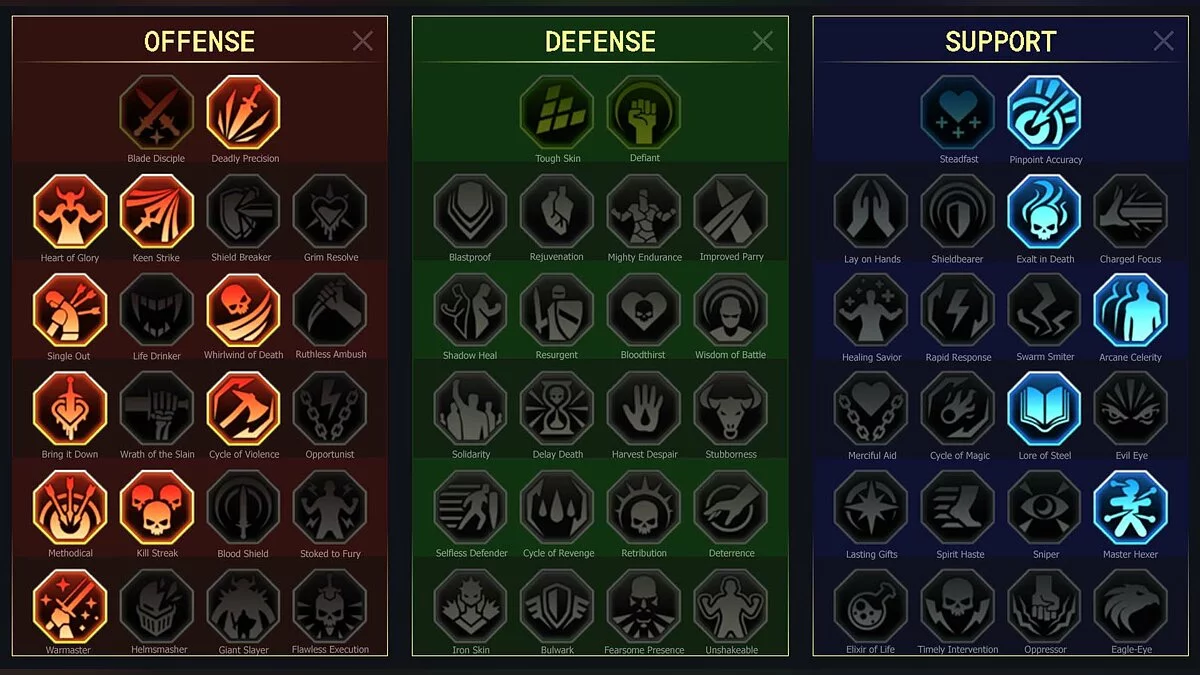Choose the Delay Death hourglass mastery
Viewport: 1200px width, 675px height.
pos(557,409)
